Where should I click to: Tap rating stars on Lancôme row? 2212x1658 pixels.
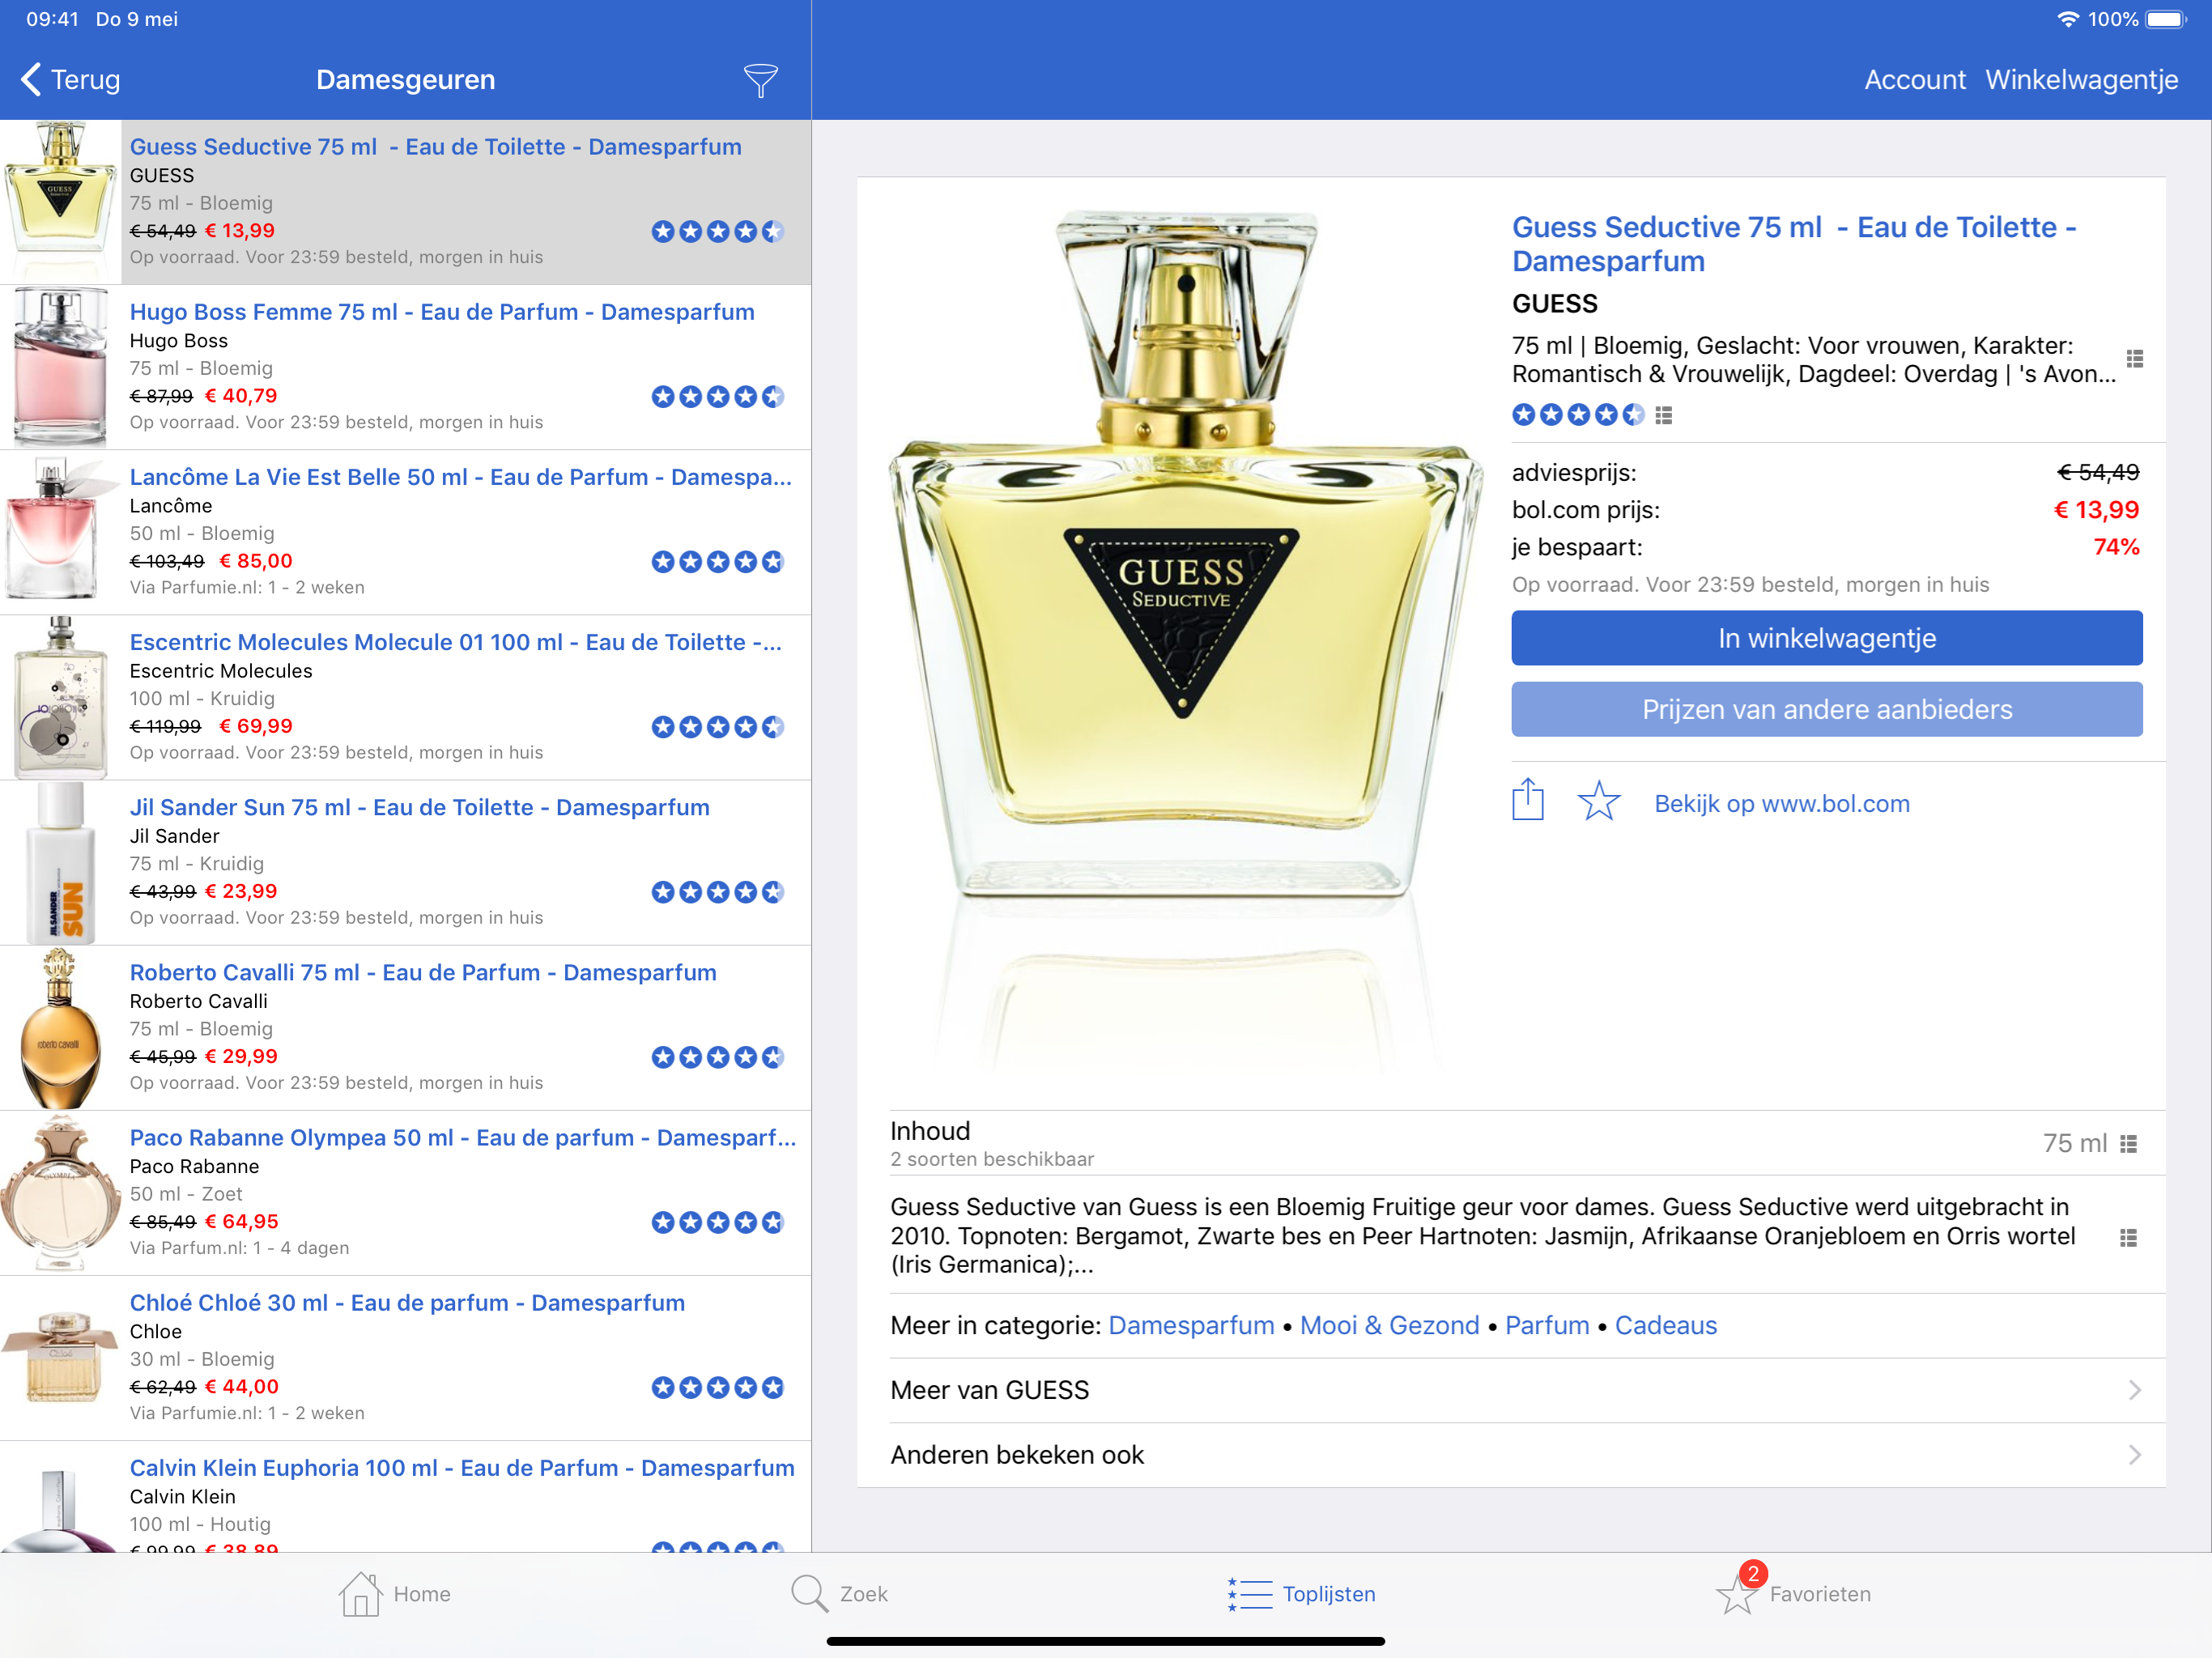pos(717,561)
